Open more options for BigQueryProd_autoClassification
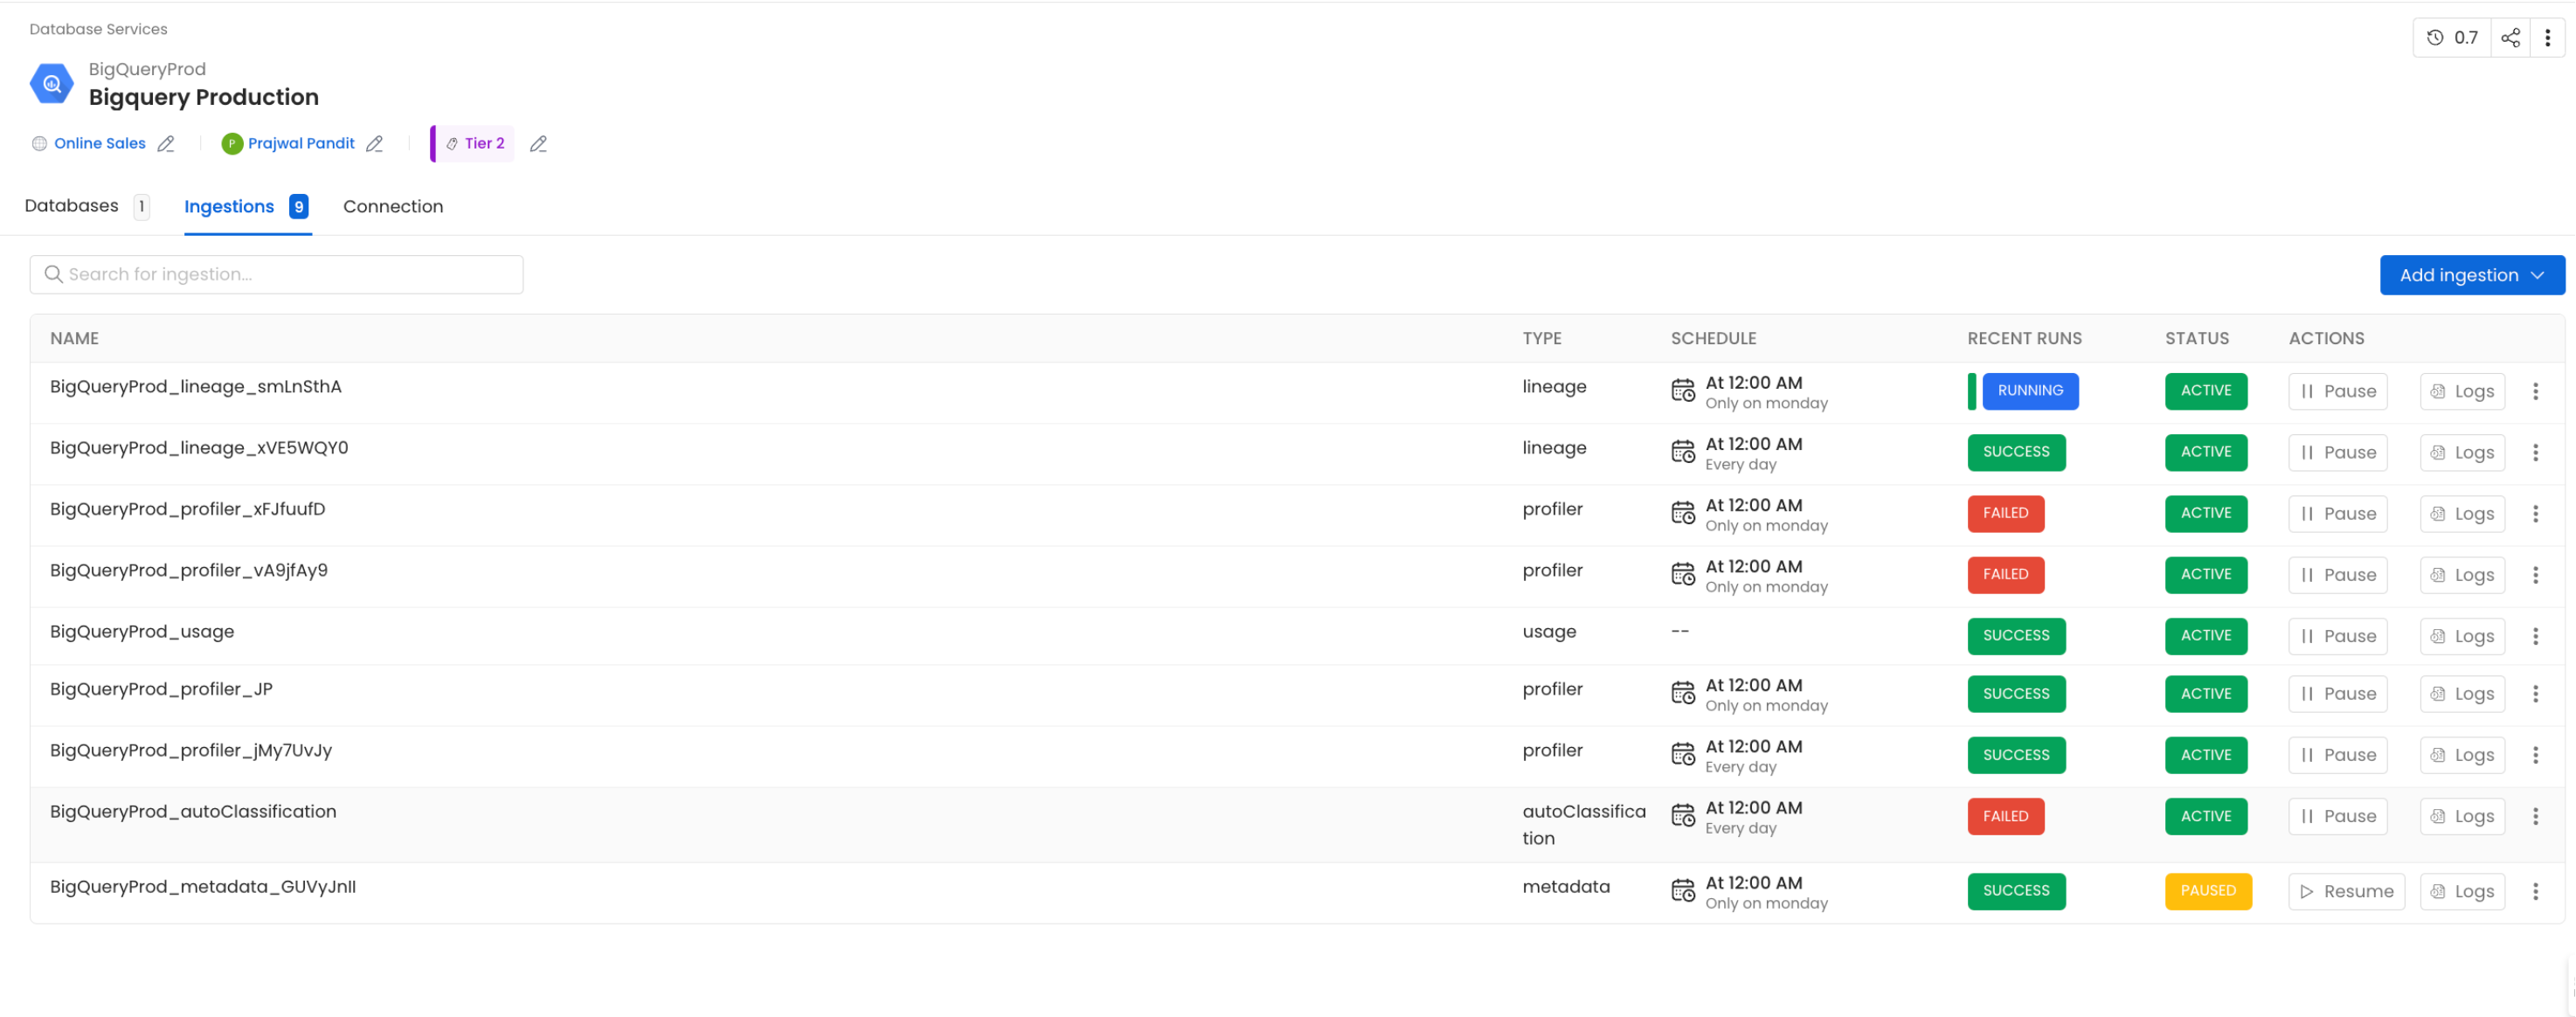 point(2535,816)
